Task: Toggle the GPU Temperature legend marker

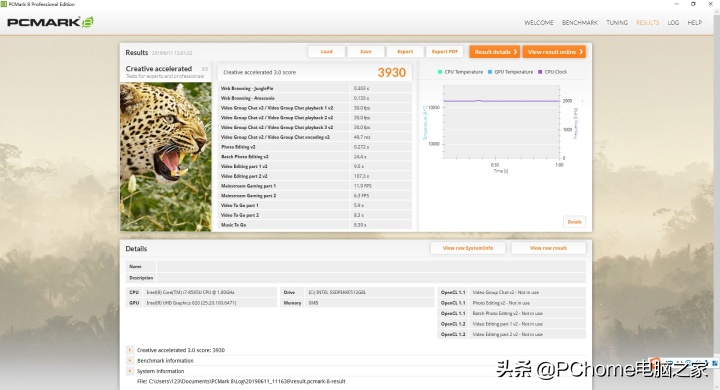Action: pyautogui.click(x=490, y=72)
